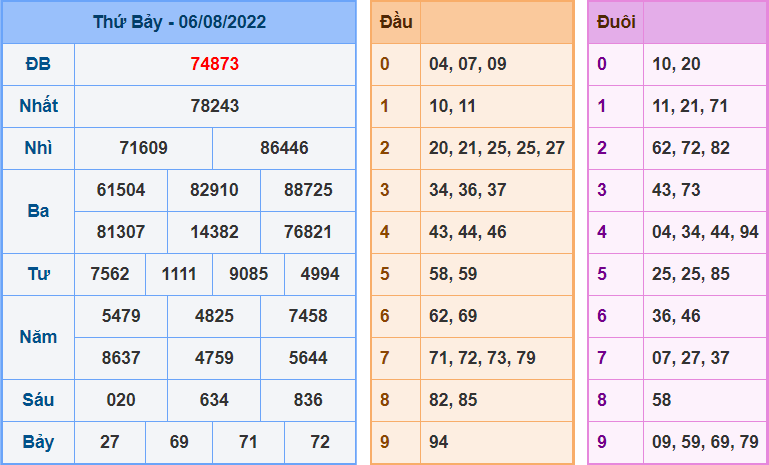This screenshot has width=769, height=465.
Task: Click the Nhì row label
Action: [38, 148]
